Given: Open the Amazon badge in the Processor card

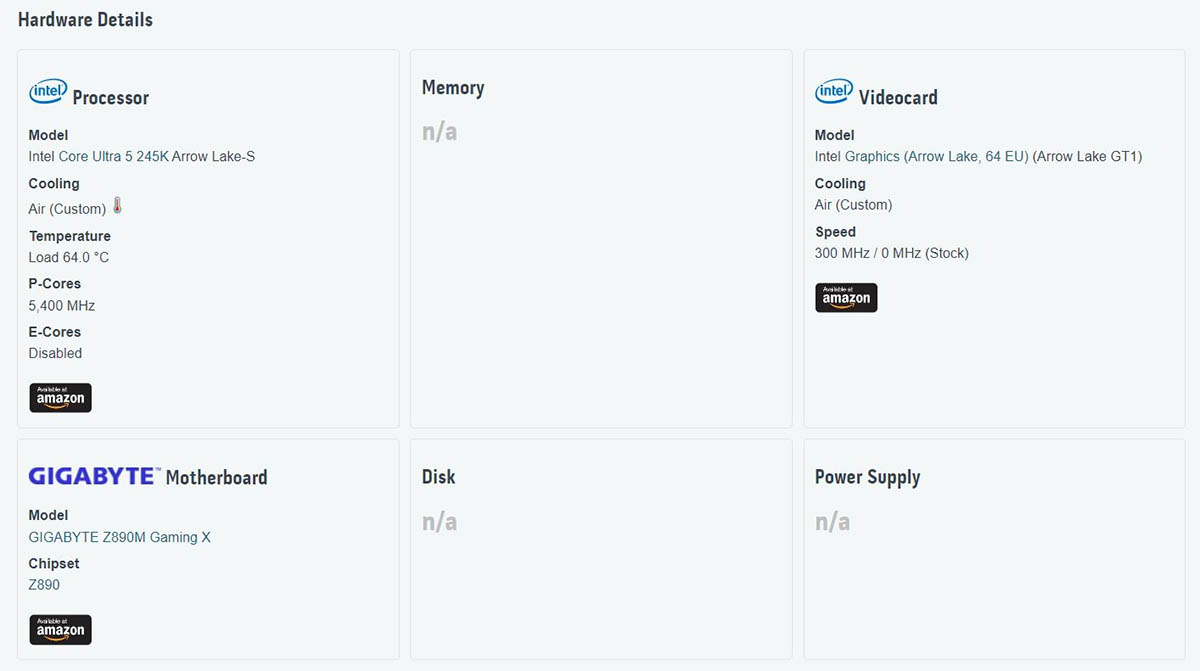Looking at the screenshot, I should point(60,398).
